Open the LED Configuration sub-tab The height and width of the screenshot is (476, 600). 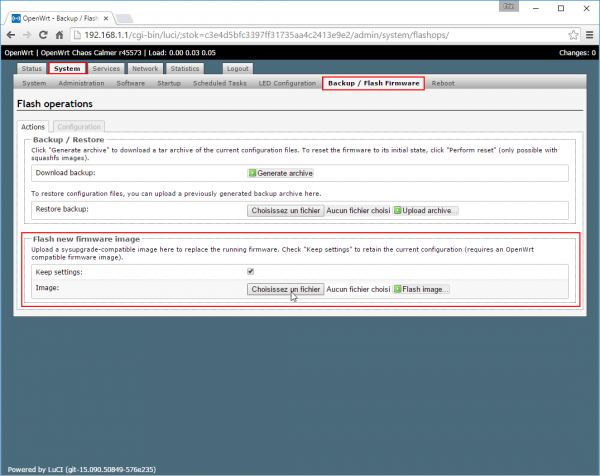[x=287, y=83]
